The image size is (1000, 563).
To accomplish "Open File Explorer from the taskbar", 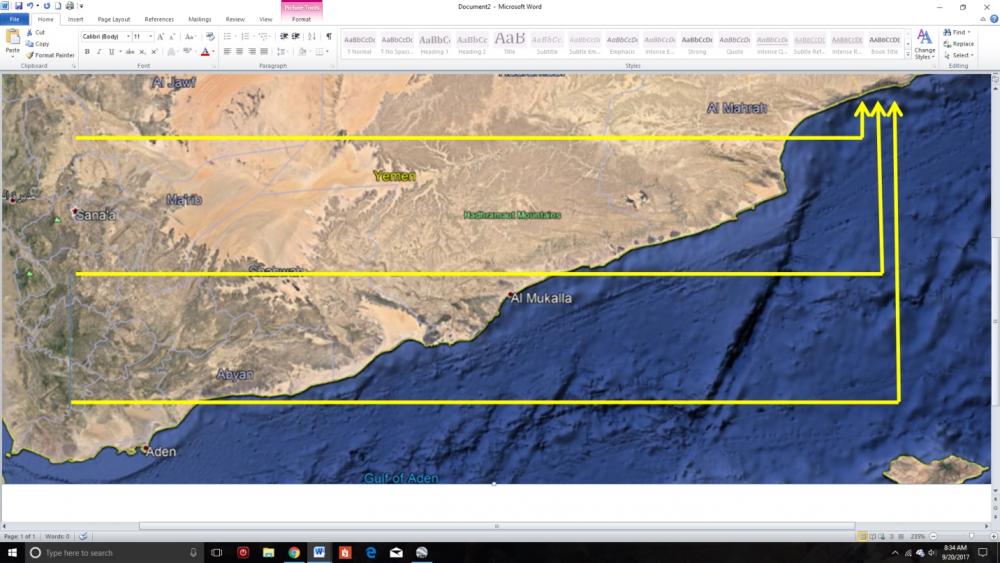I will (268, 553).
